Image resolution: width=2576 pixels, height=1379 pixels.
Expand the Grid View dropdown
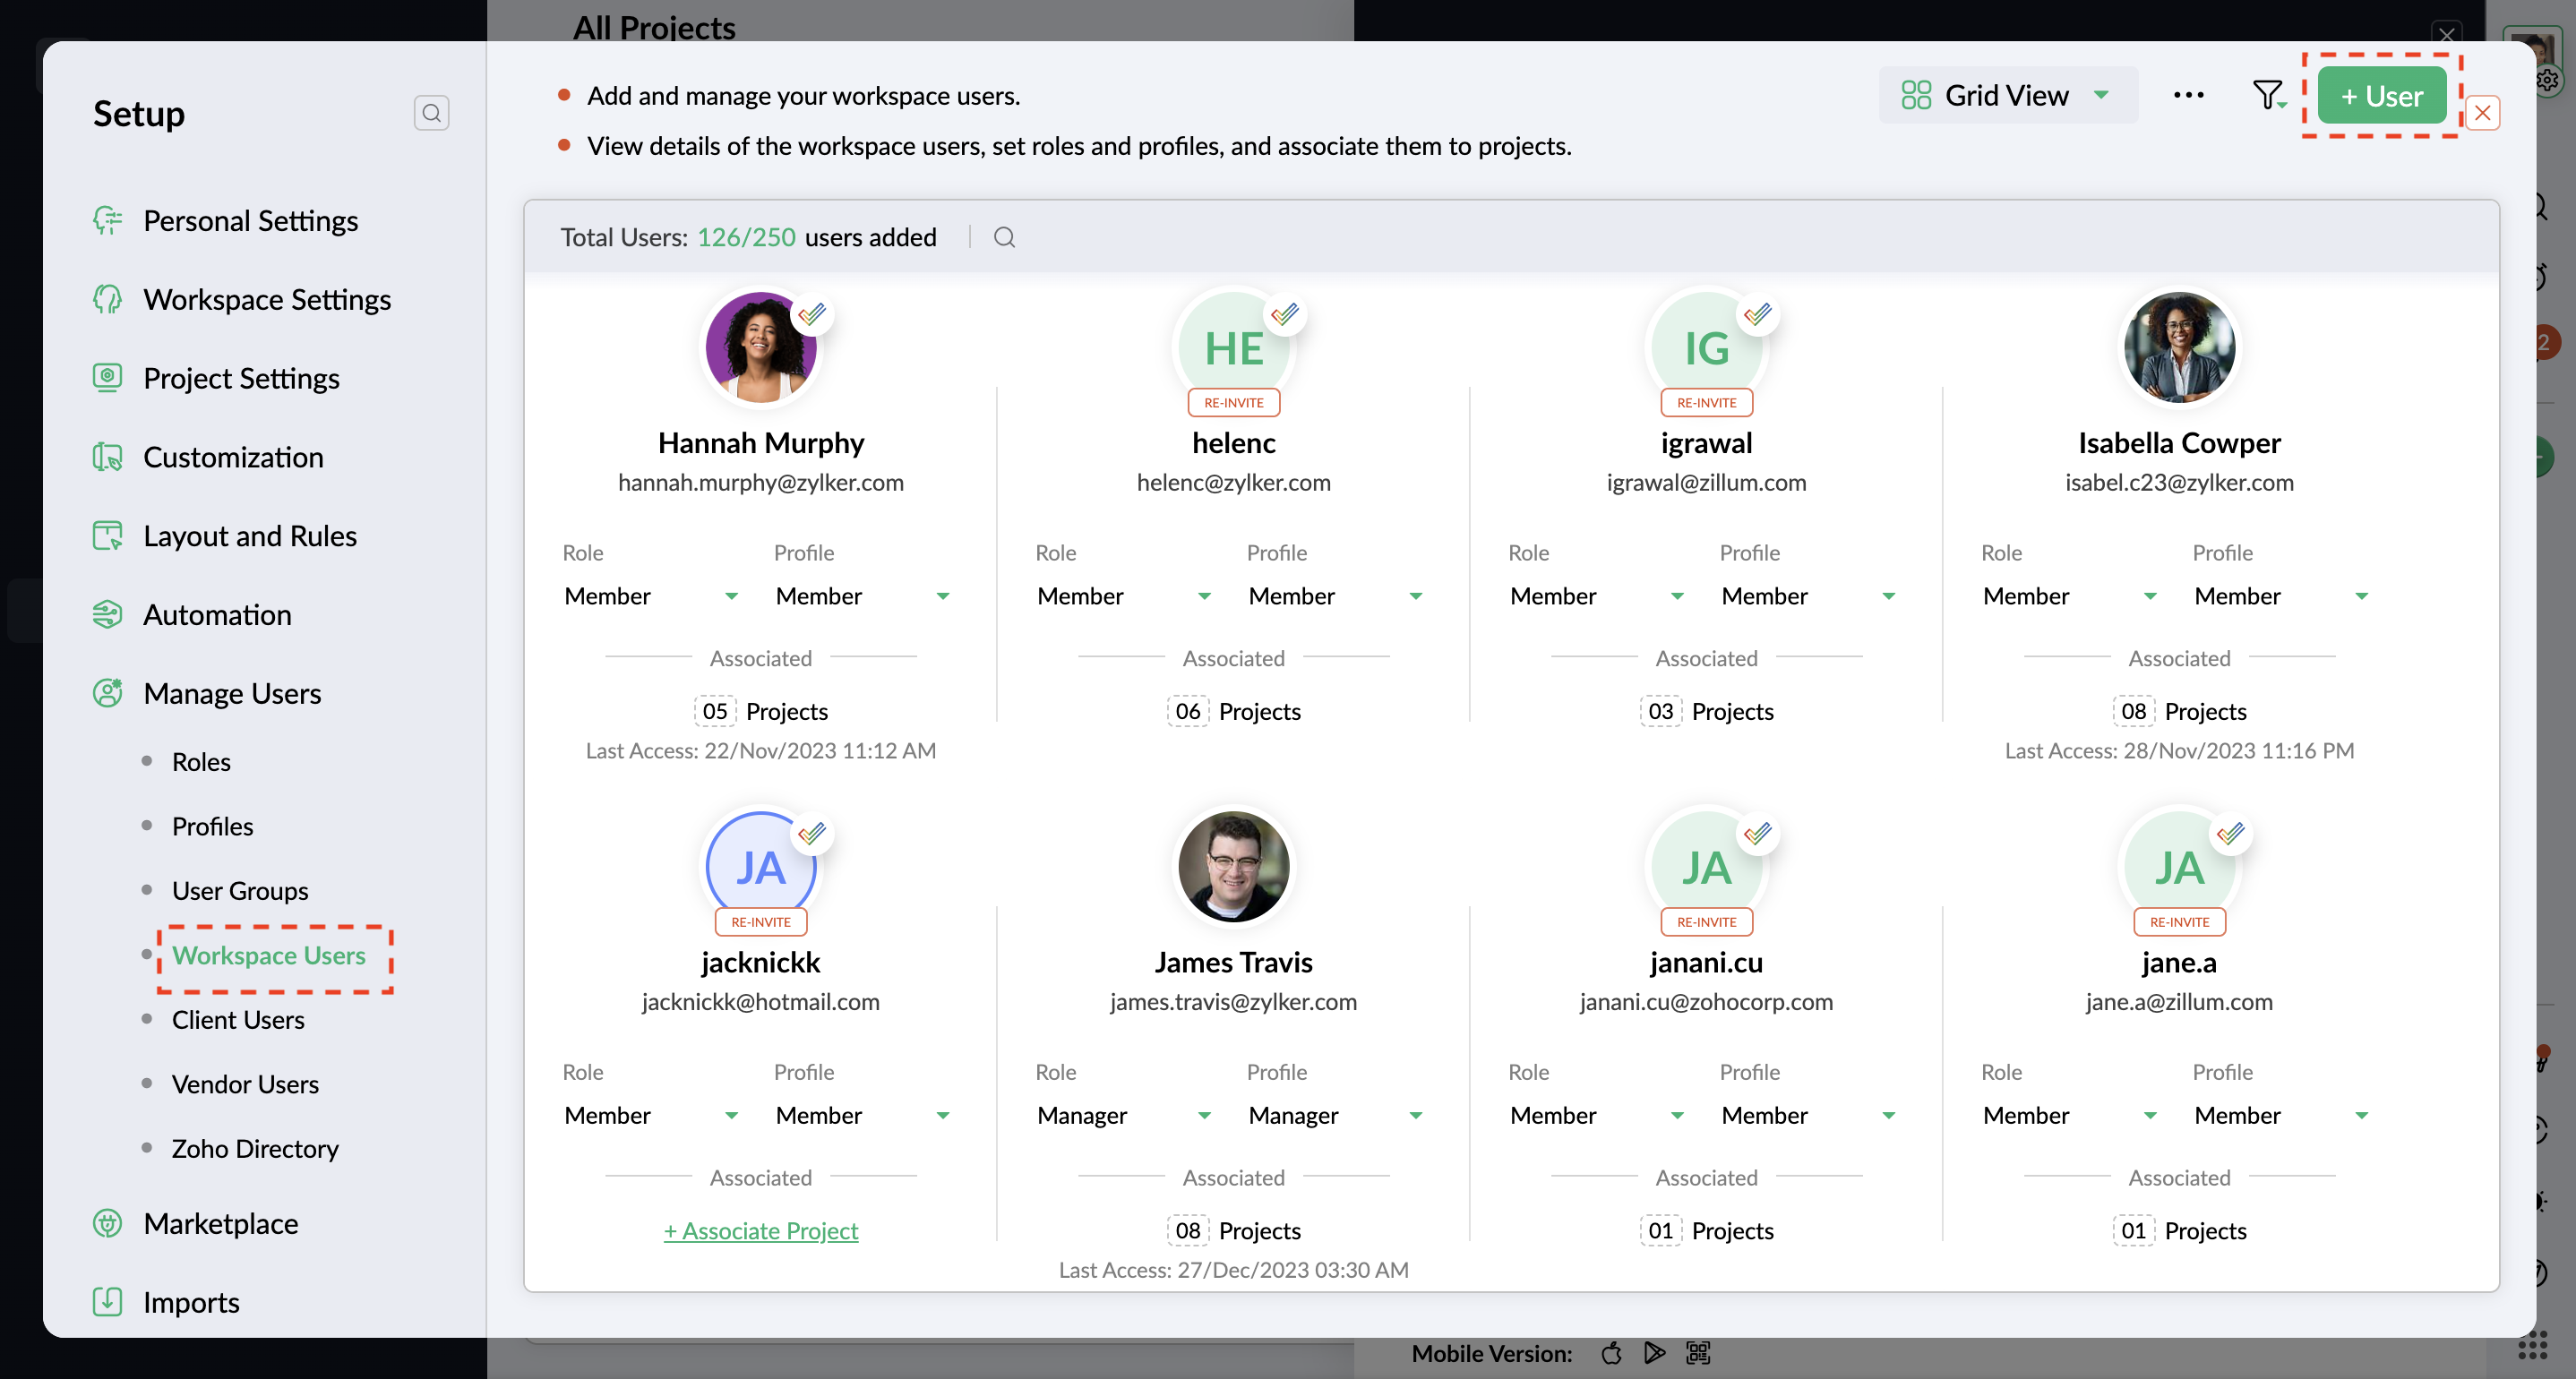click(x=2007, y=96)
